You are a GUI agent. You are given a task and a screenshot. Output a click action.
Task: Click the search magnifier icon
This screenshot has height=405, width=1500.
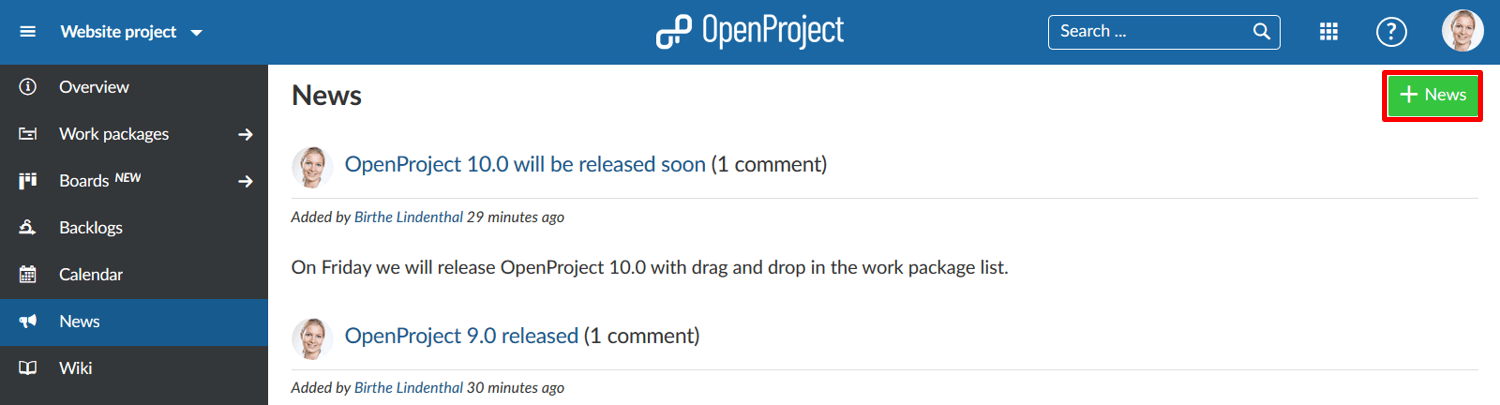1262,31
